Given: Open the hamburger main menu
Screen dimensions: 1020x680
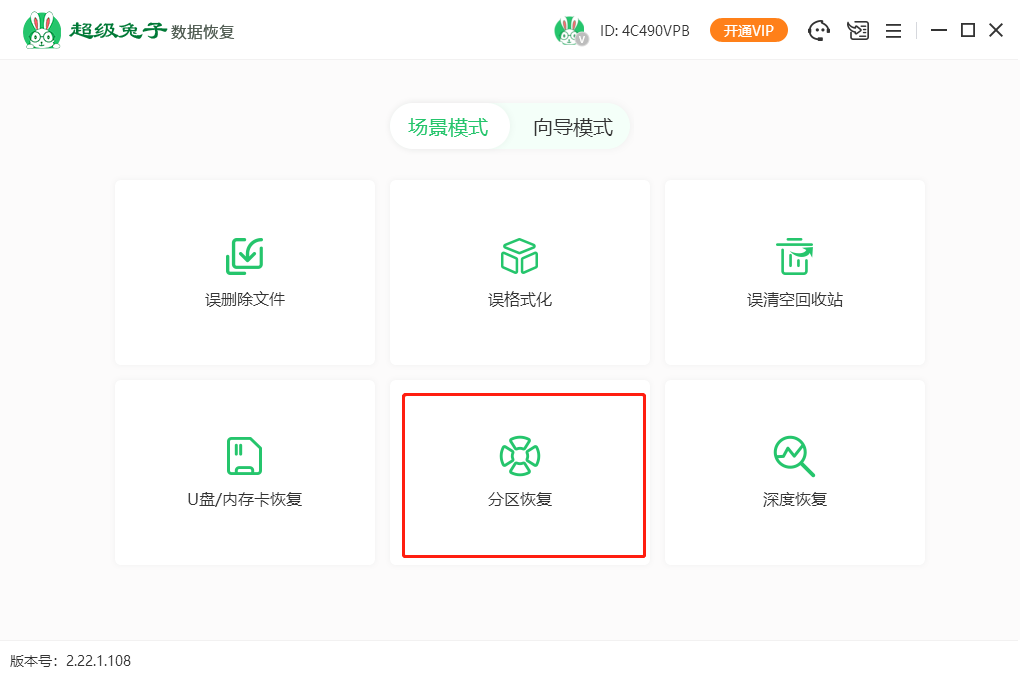Looking at the screenshot, I should click(x=893, y=30).
